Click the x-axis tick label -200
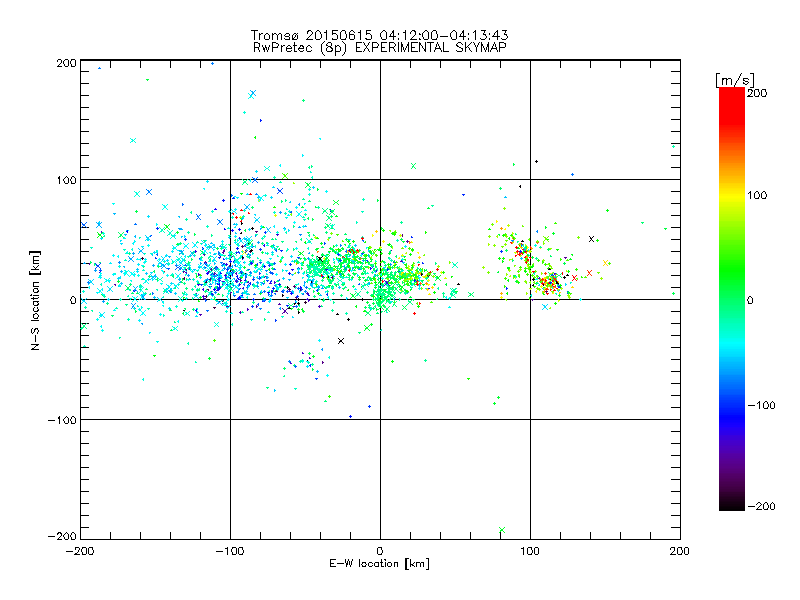Viewport: 800px width, 600px height. click(x=80, y=551)
